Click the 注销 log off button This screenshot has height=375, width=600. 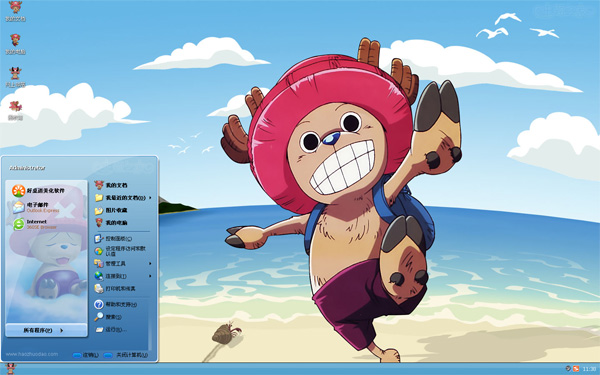[x=86, y=355]
